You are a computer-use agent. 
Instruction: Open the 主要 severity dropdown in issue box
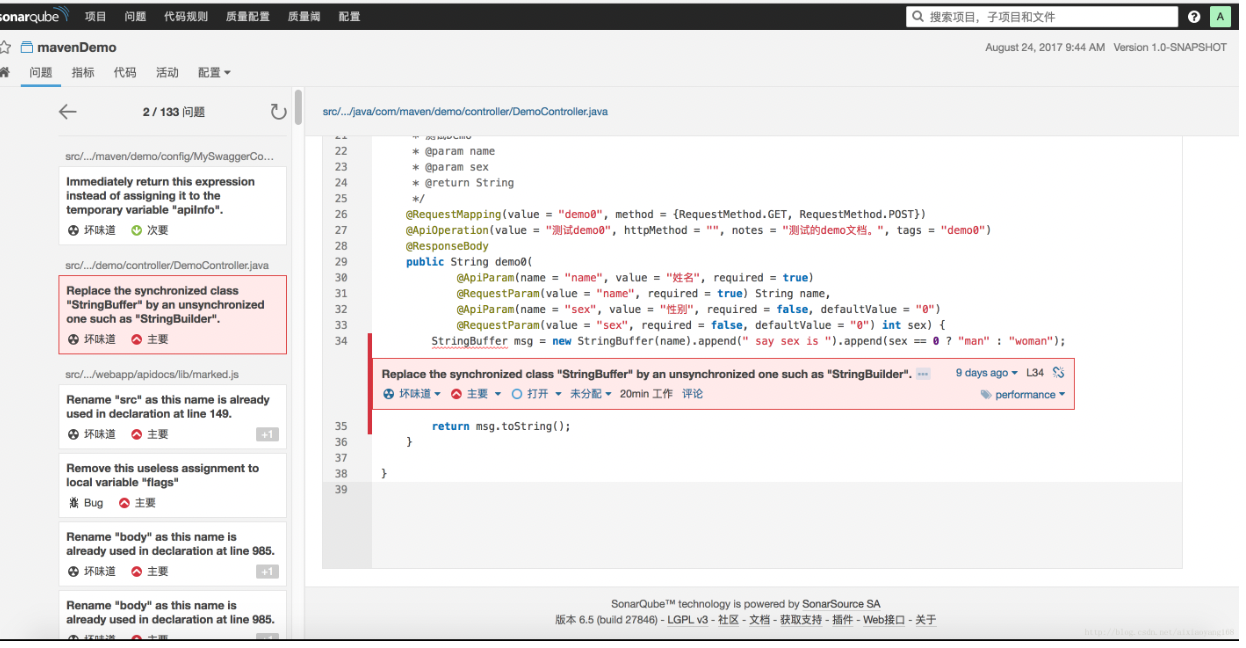476,394
